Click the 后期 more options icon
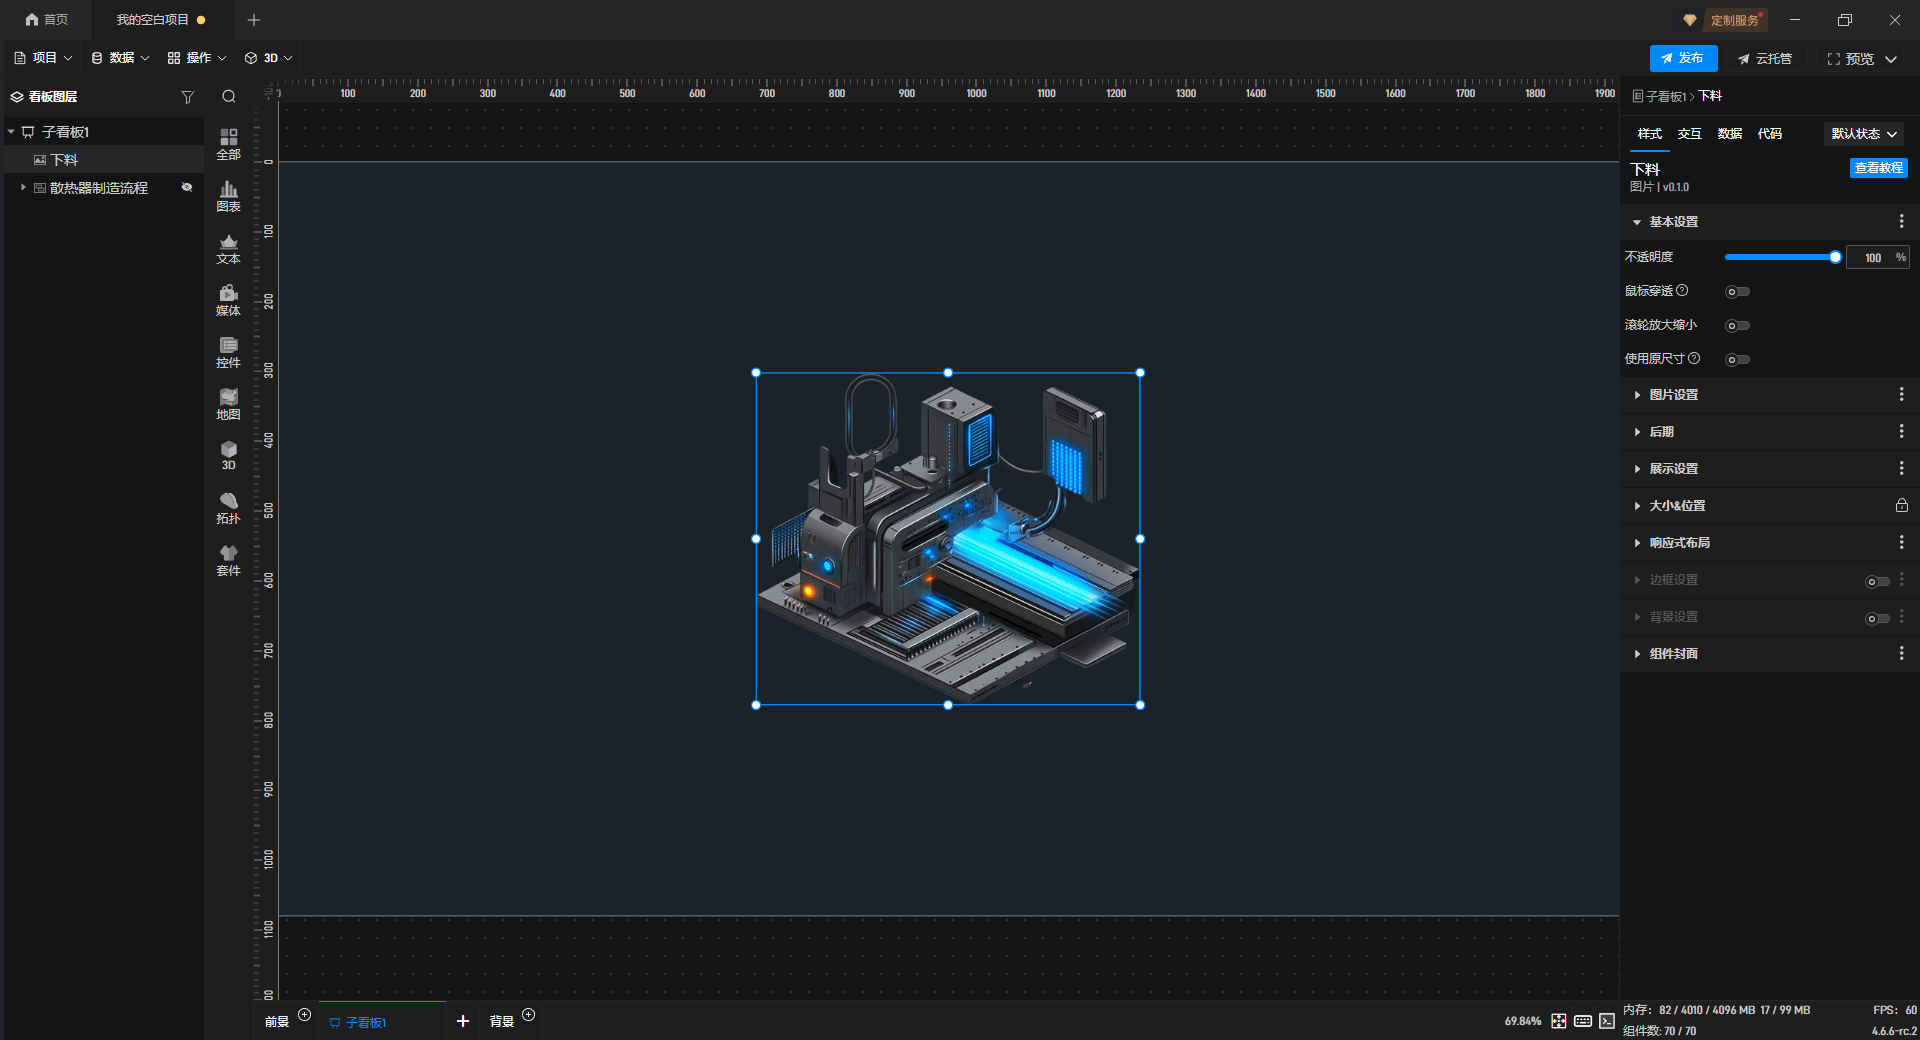Screen dimensions: 1920x1040 tap(1901, 431)
